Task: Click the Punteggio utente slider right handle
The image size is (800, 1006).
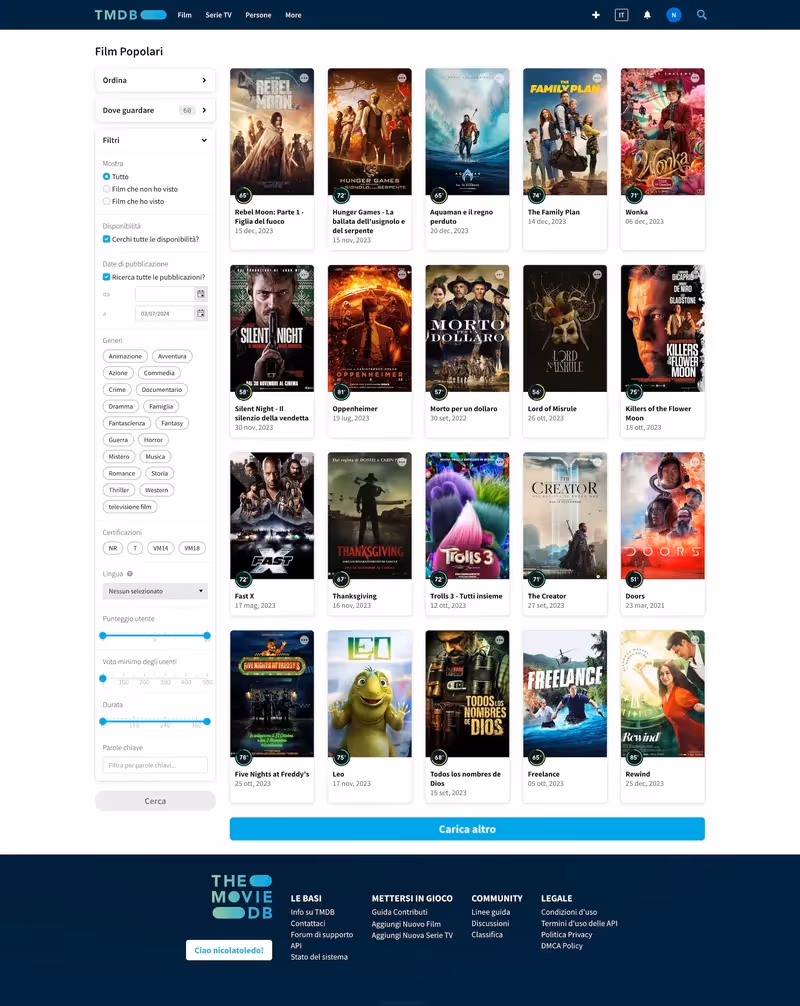Action: pos(207,635)
